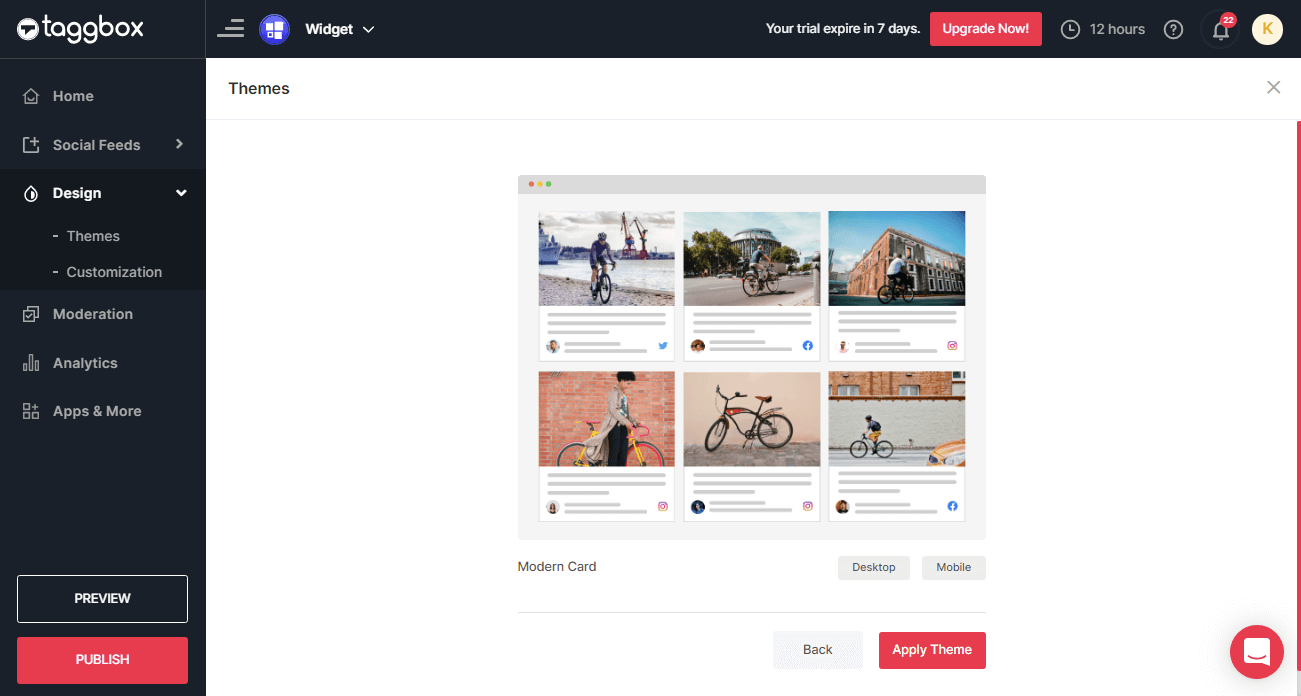1301x696 pixels.
Task: Click the Modern Card theme preview image
Action: 751,366
